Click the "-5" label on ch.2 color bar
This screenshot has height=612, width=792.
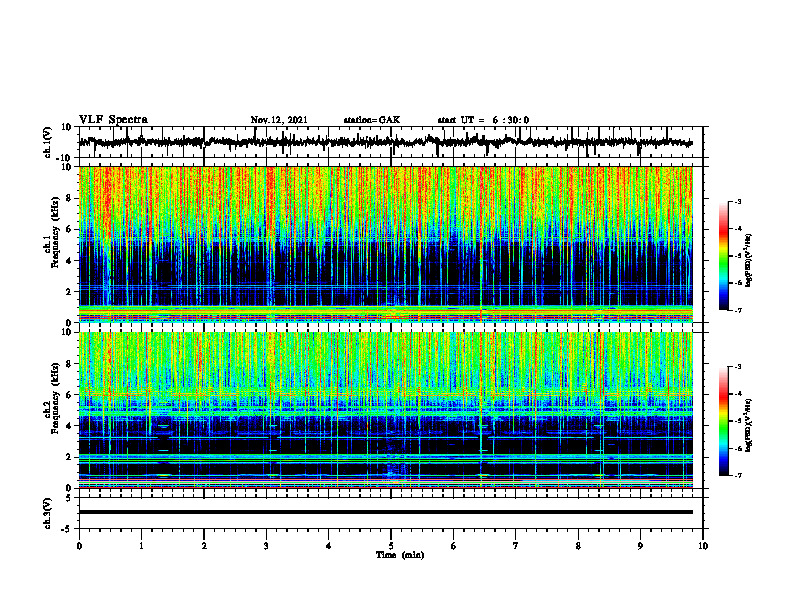coord(738,421)
